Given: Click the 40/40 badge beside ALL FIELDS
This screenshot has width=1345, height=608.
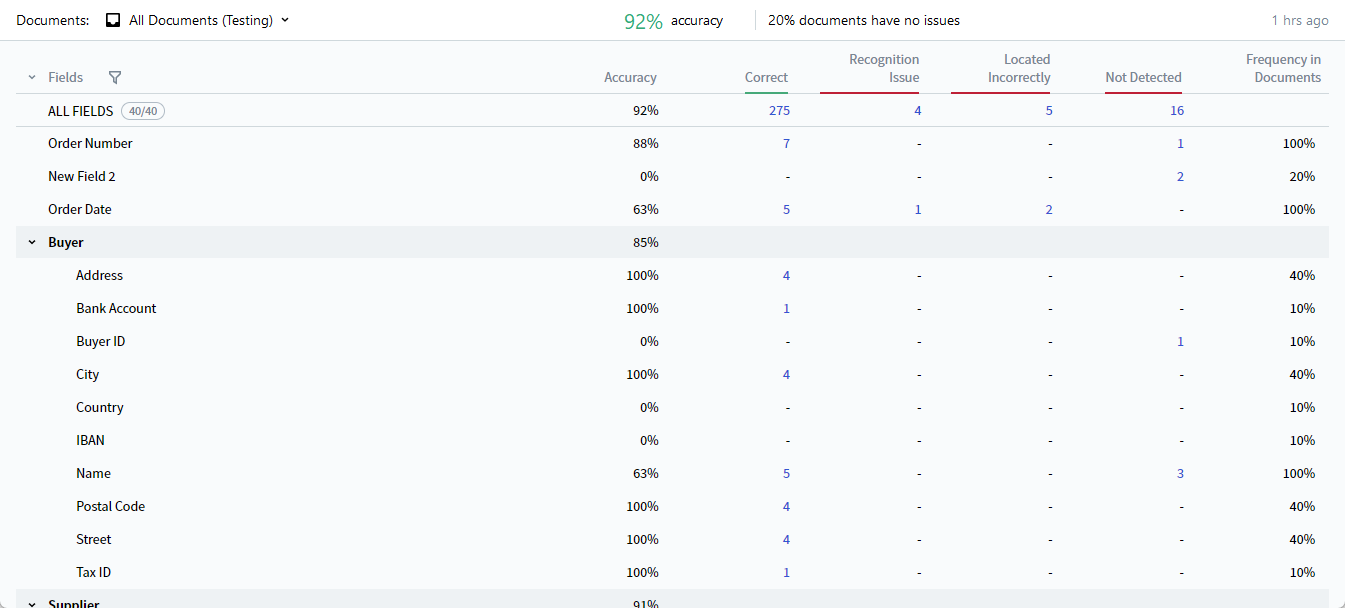Looking at the screenshot, I should [142, 111].
